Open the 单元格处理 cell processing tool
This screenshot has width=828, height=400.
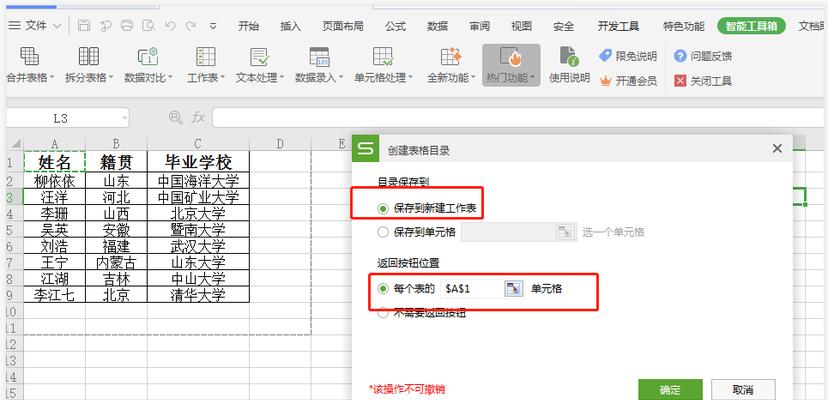click(383, 66)
